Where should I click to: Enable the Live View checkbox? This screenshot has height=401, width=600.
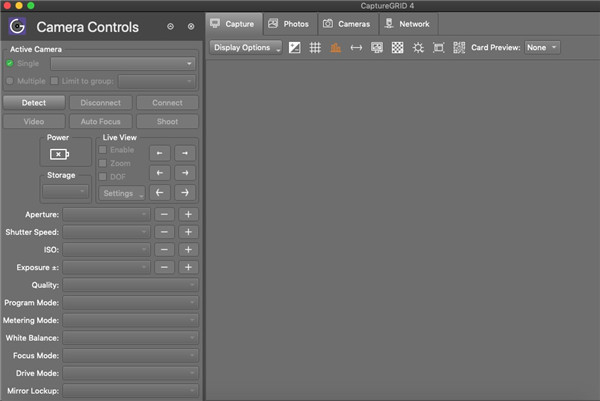pyautogui.click(x=102, y=149)
